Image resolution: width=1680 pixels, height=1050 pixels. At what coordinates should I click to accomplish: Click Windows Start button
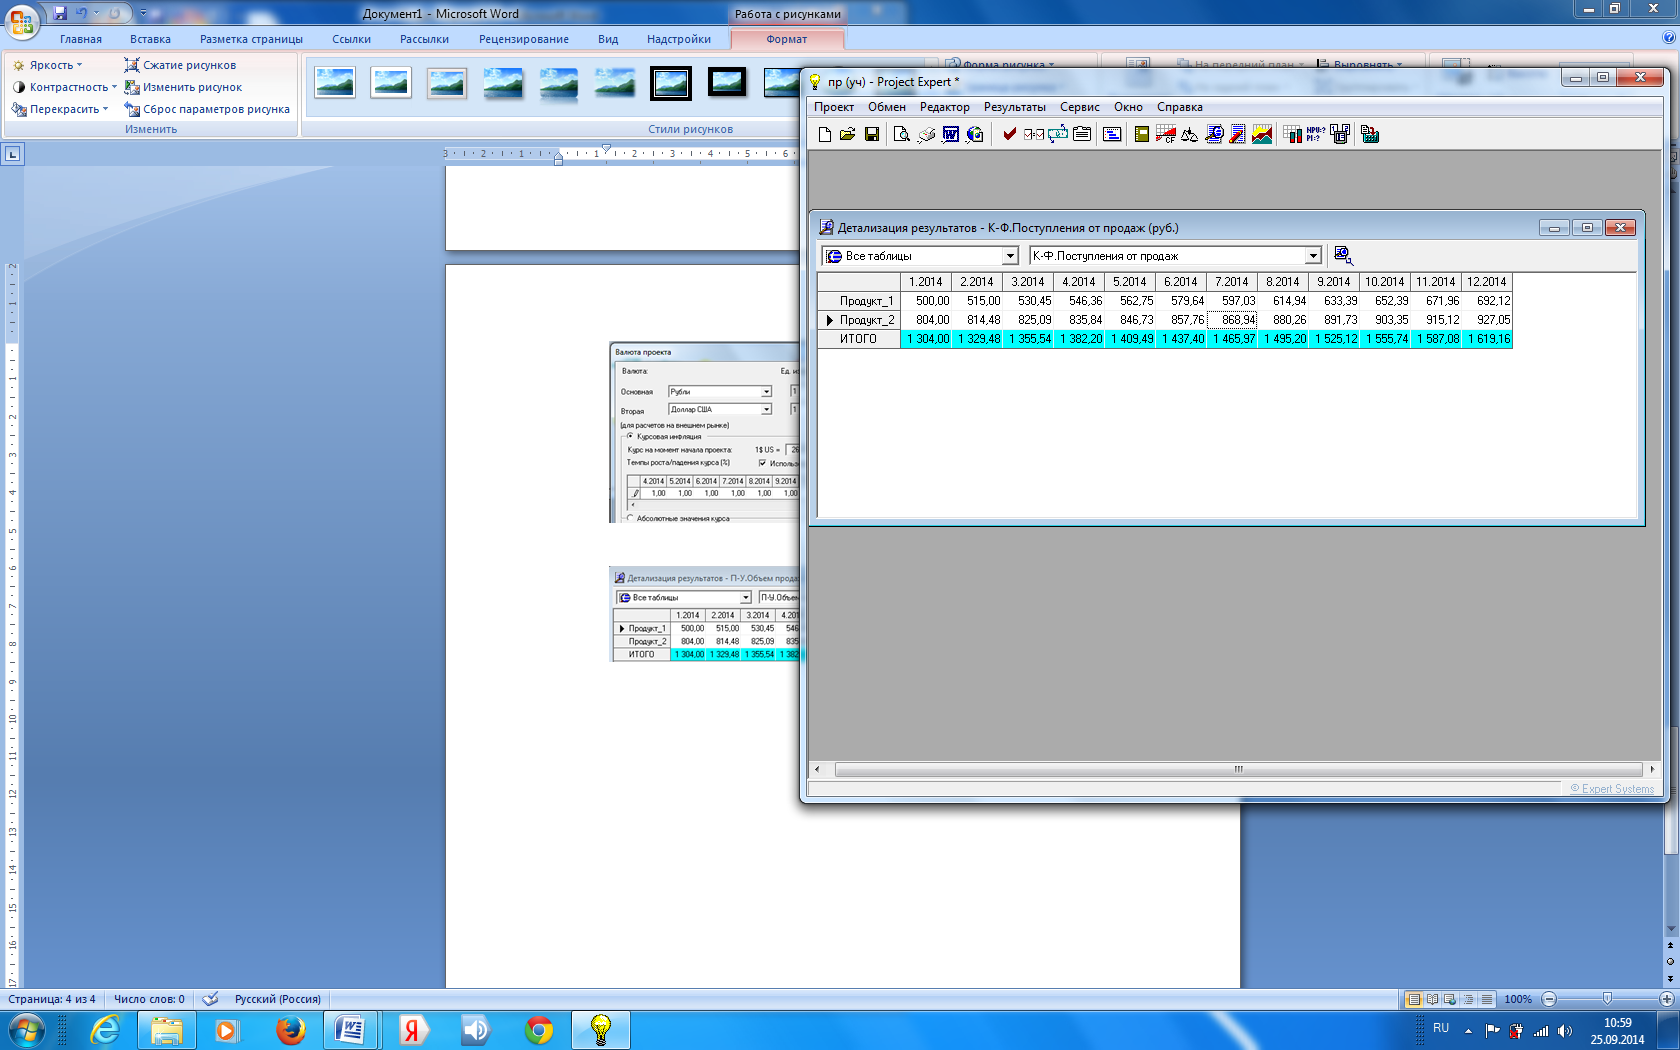pos(26,1030)
